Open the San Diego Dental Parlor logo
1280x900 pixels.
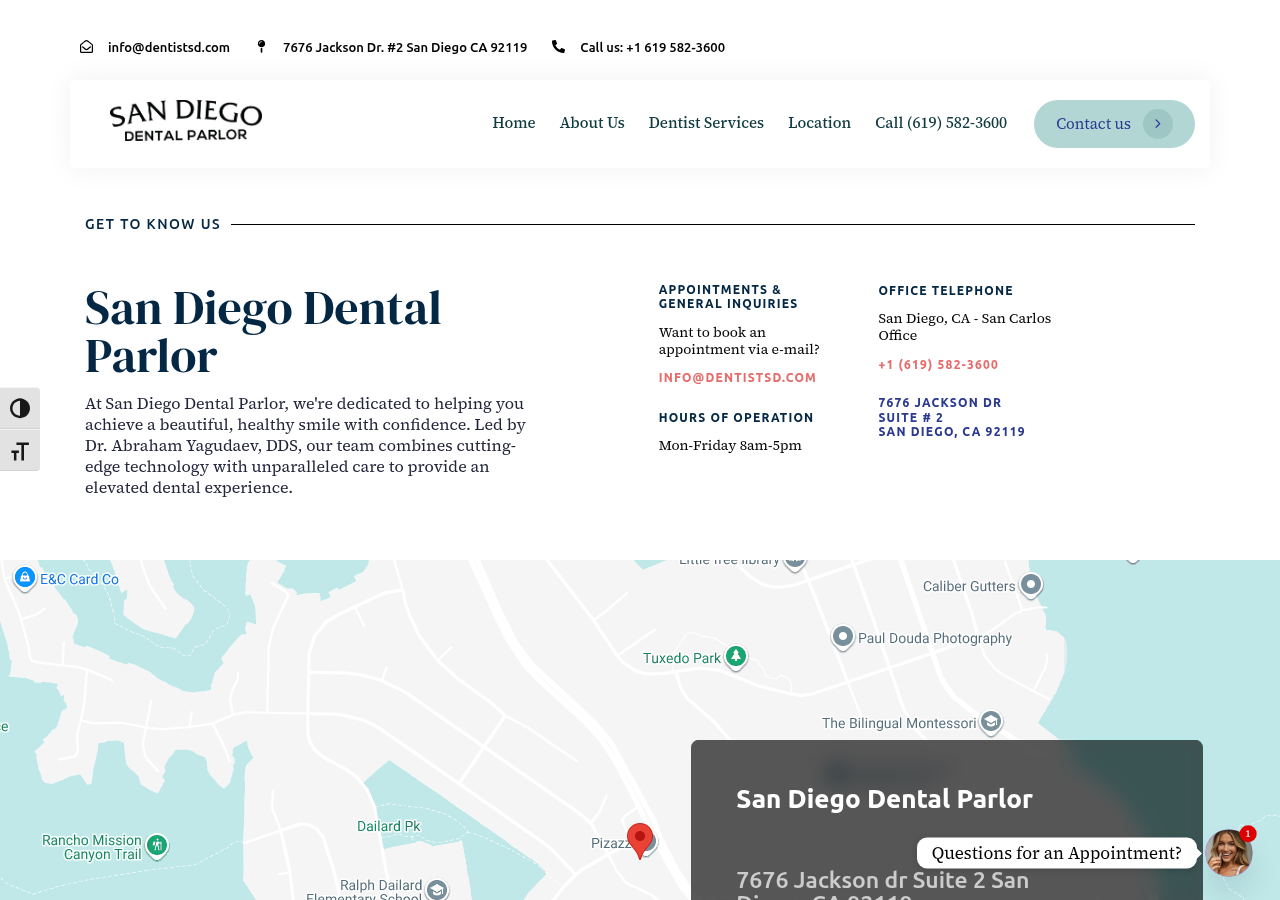(186, 121)
